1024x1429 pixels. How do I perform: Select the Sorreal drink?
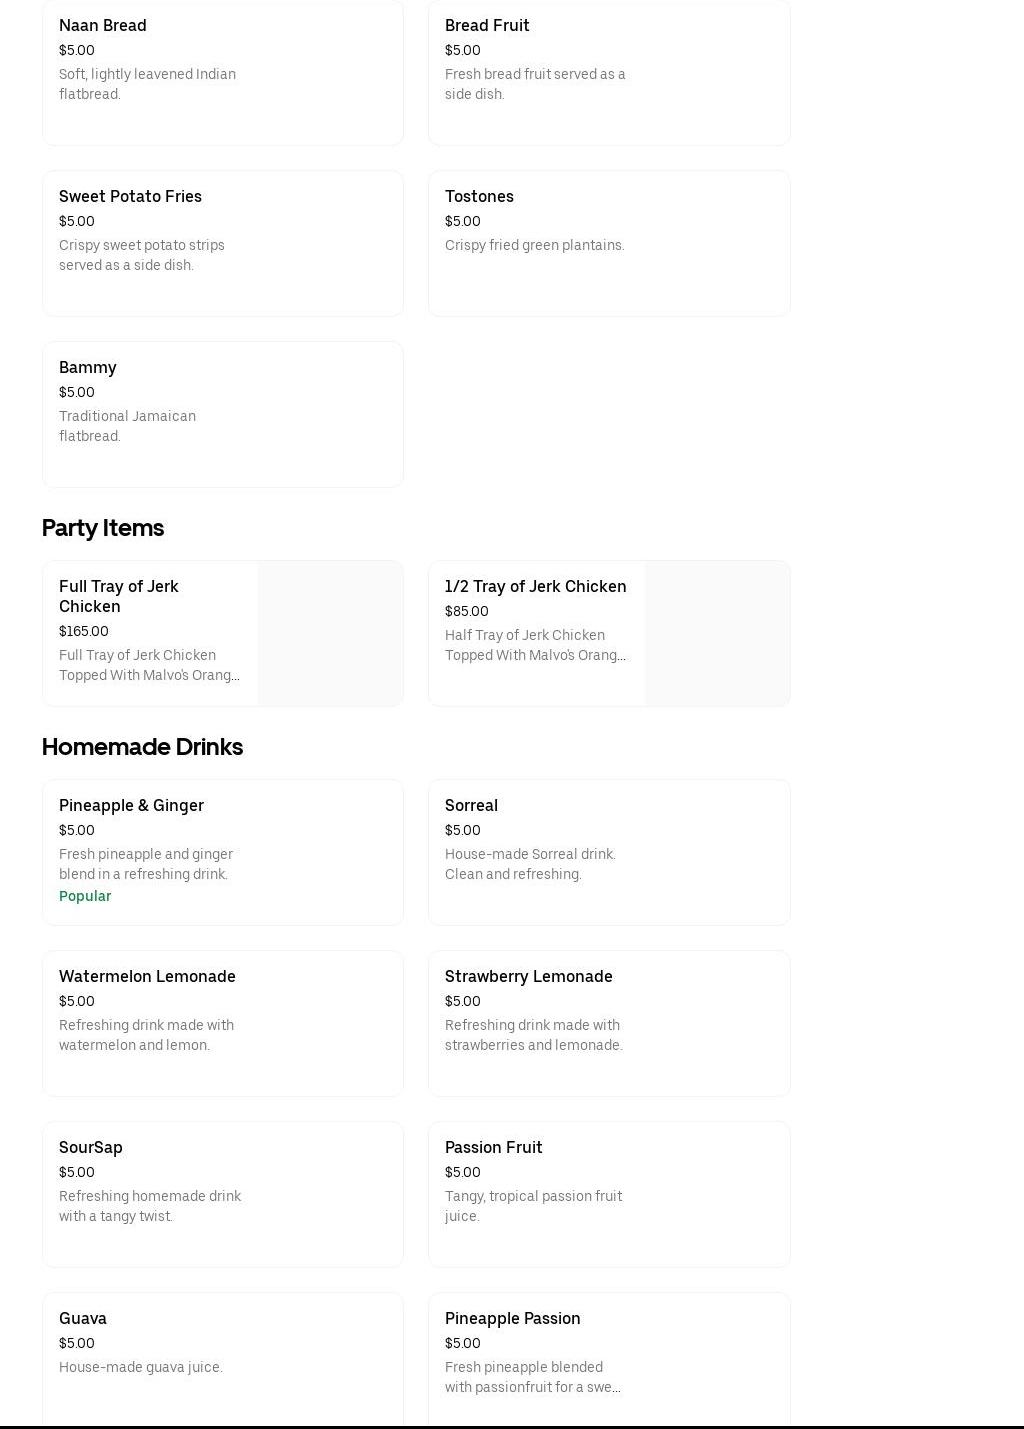pos(608,851)
